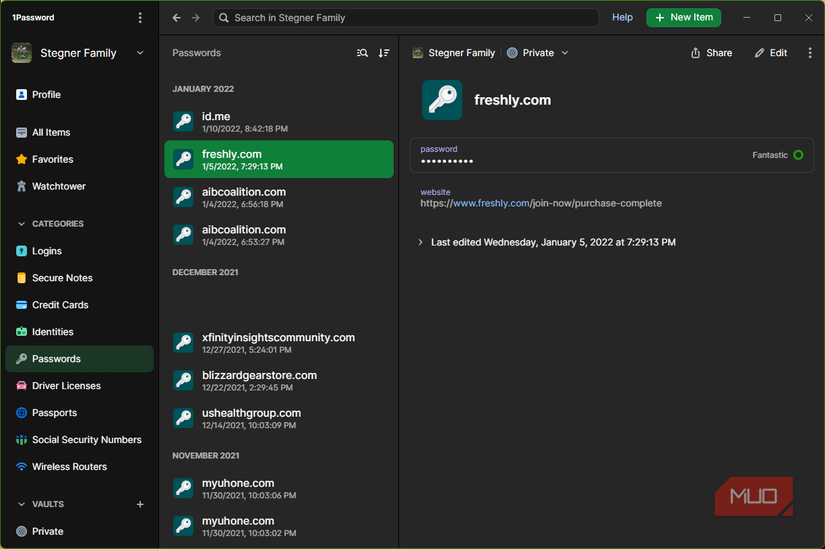Open the Help menu

622,18
